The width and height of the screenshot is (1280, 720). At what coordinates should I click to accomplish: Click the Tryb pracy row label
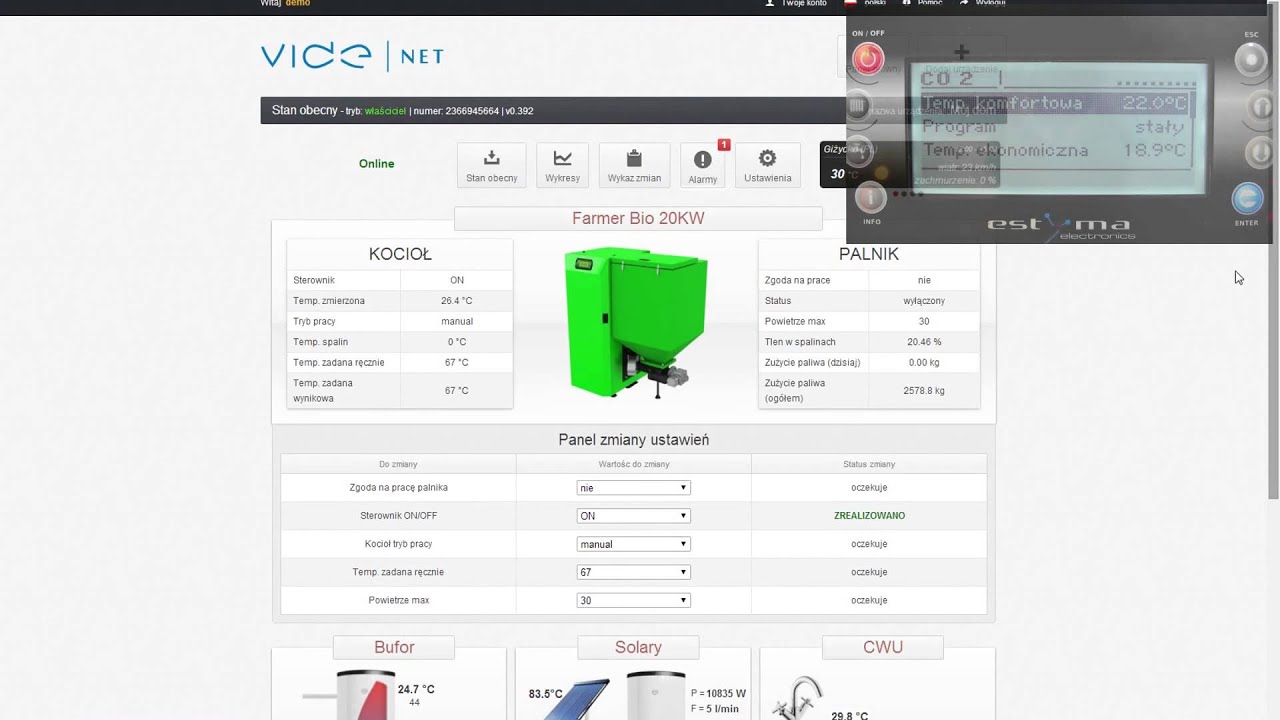pyautogui.click(x=314, y=321)
